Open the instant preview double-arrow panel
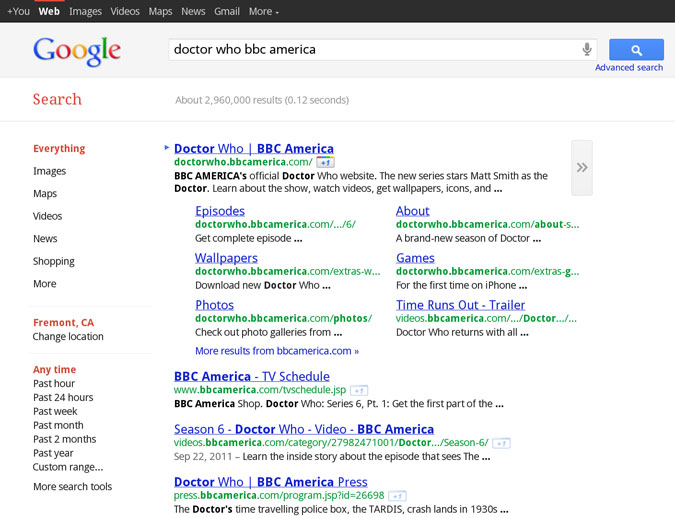Viewport: 675px width, 518px height. [581, 168]
